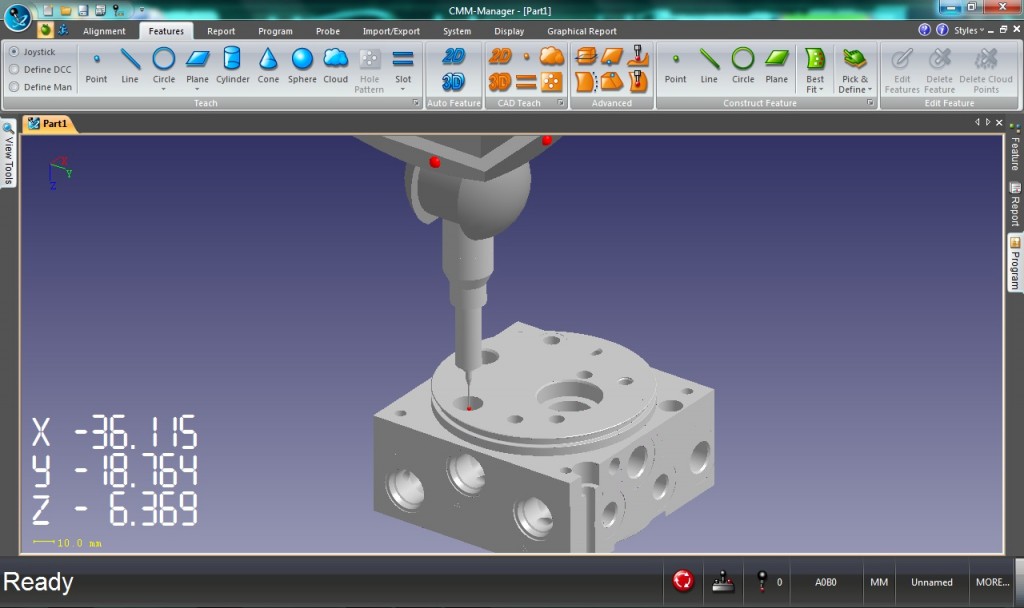
Task: Open CAD Teach group dialog launcher
Action: (560, 103)
